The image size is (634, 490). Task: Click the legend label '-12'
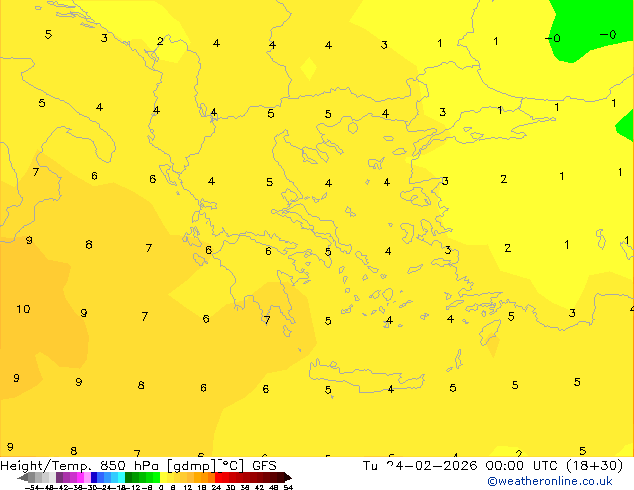(x=134, y=487)
